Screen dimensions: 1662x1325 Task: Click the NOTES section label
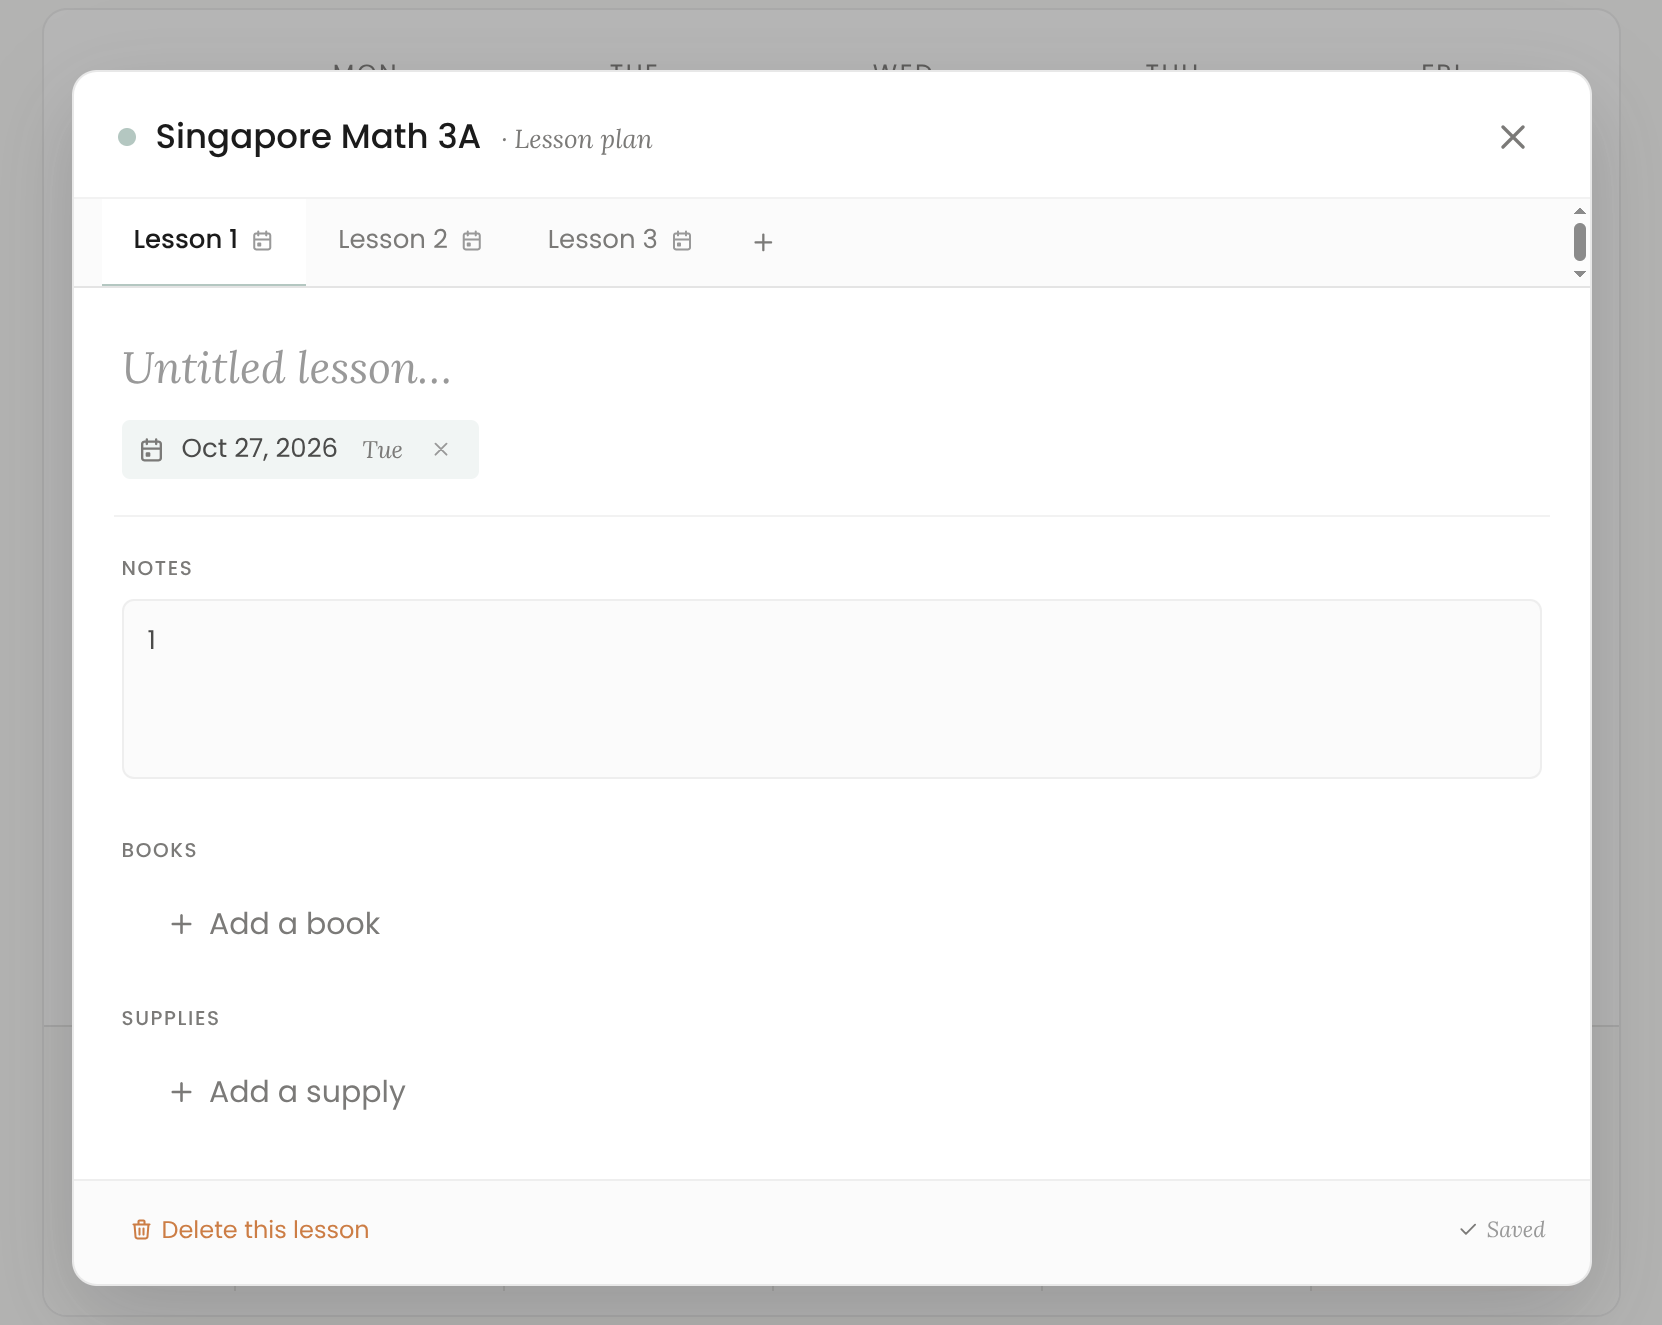tap(157, 568)
